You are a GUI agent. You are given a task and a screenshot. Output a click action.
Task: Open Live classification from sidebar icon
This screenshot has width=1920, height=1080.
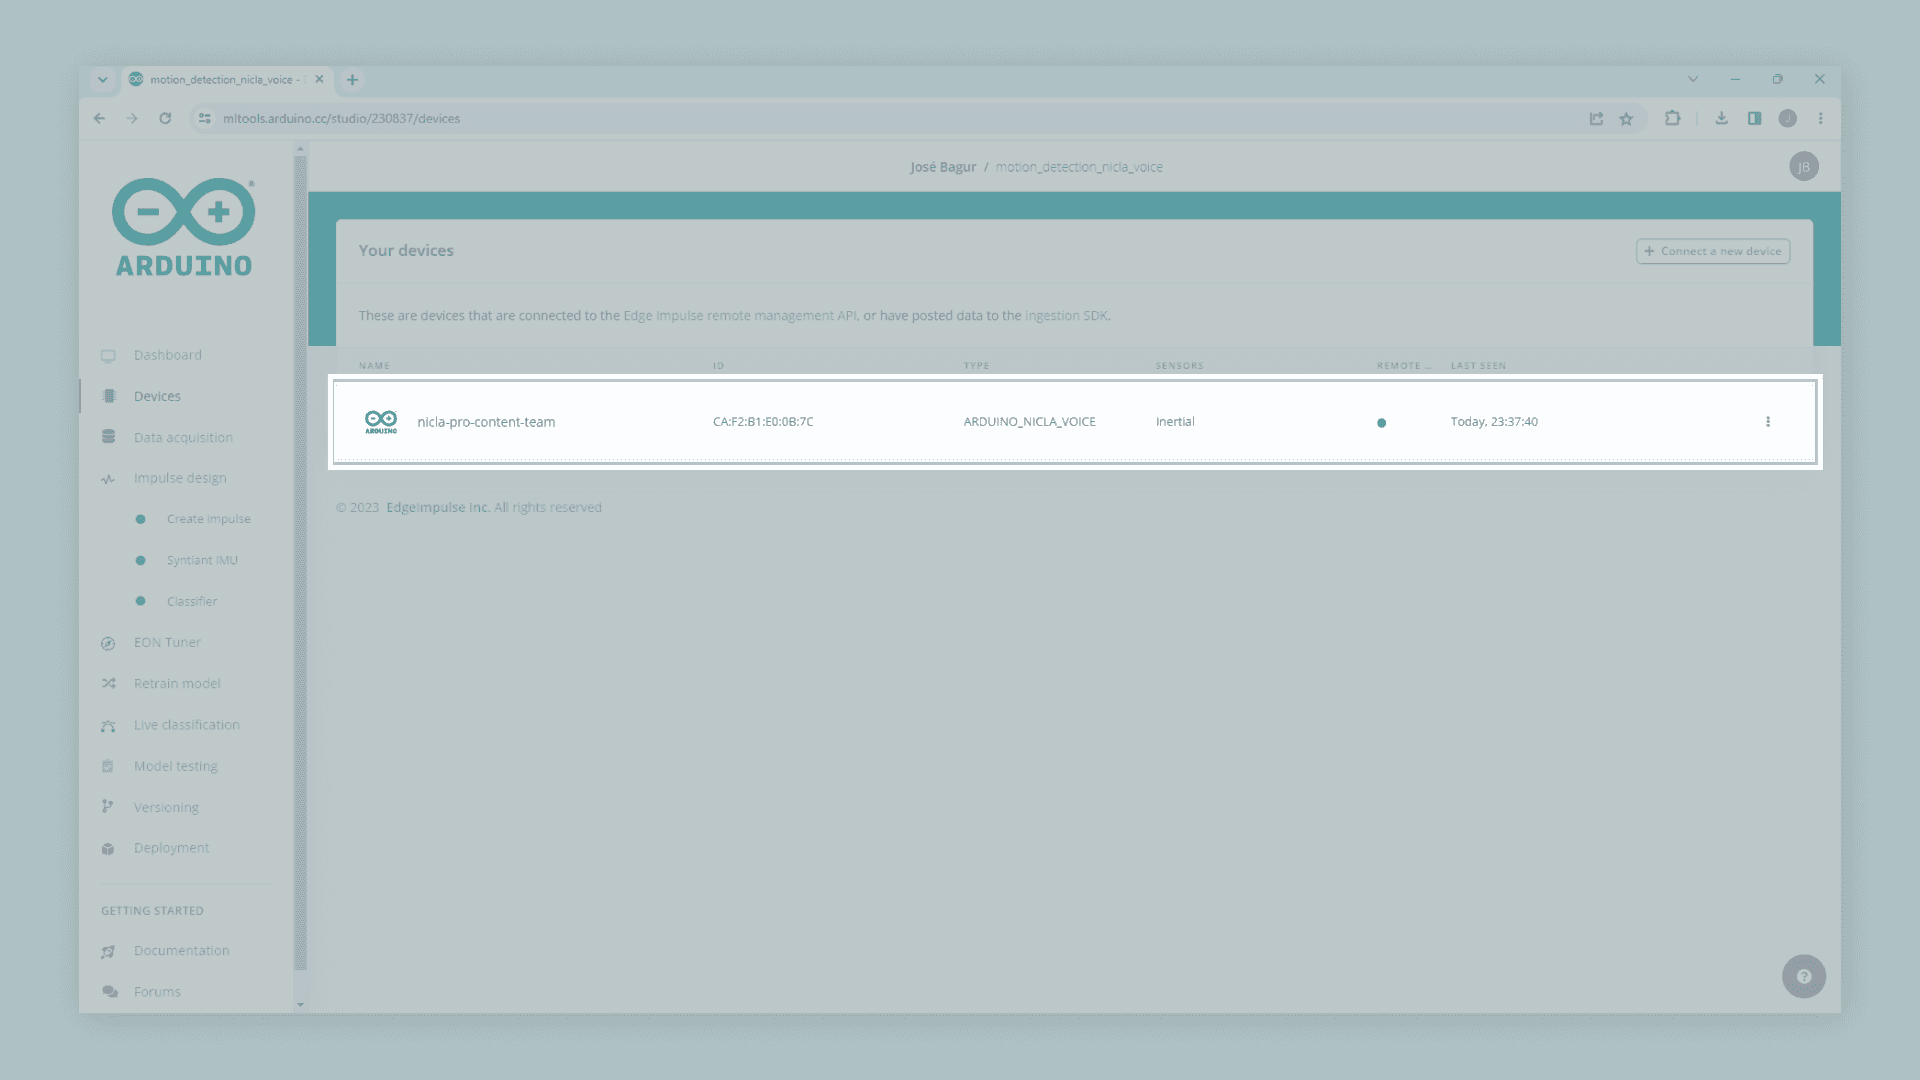[108, 726]
